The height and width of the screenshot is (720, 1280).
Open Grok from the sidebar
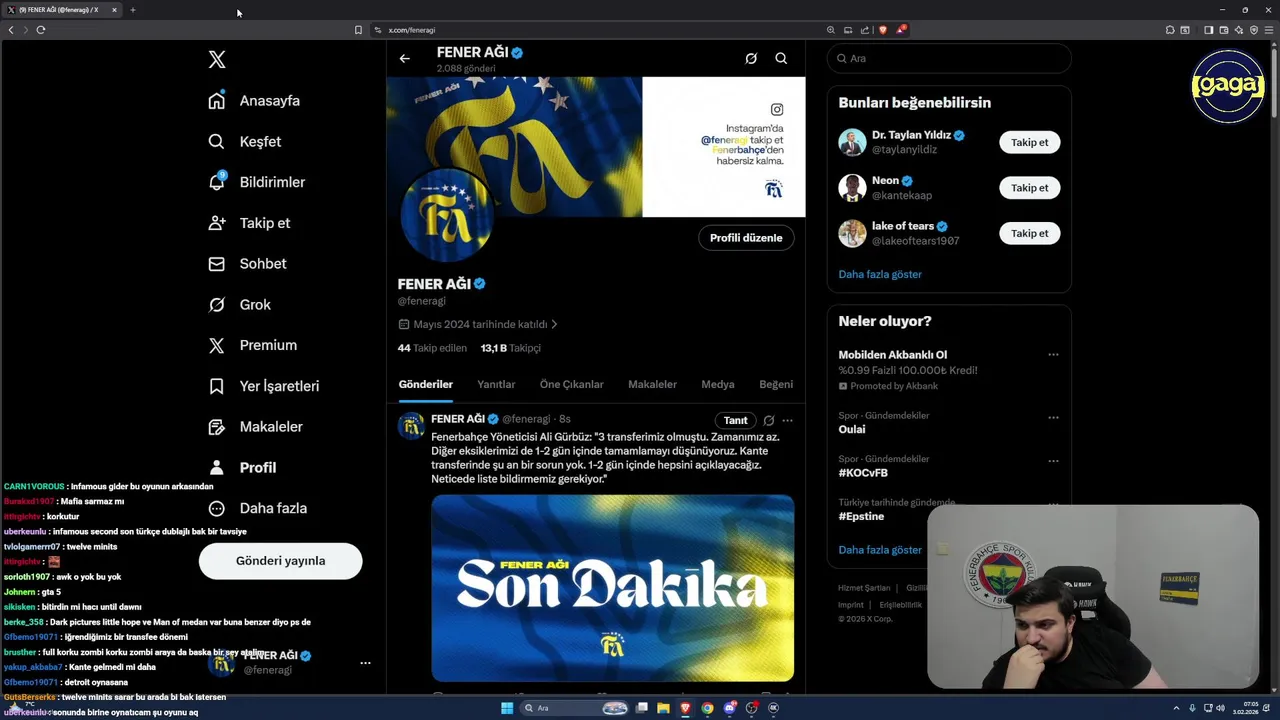[x=239, y=305]
